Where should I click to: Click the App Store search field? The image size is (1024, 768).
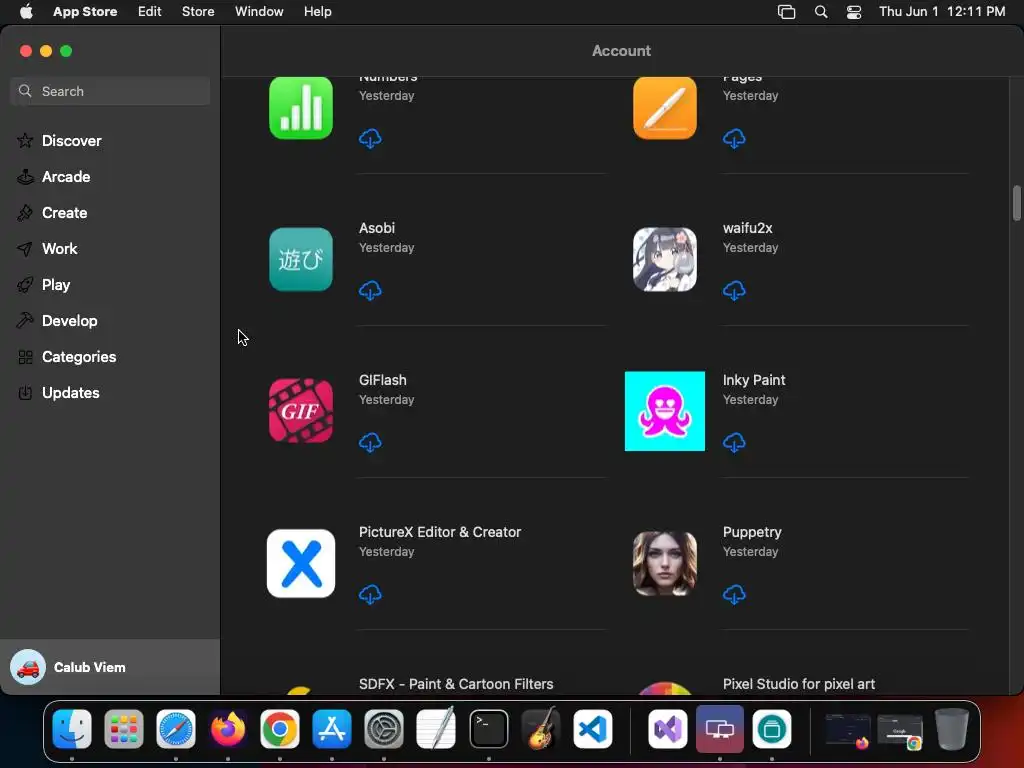110,91
